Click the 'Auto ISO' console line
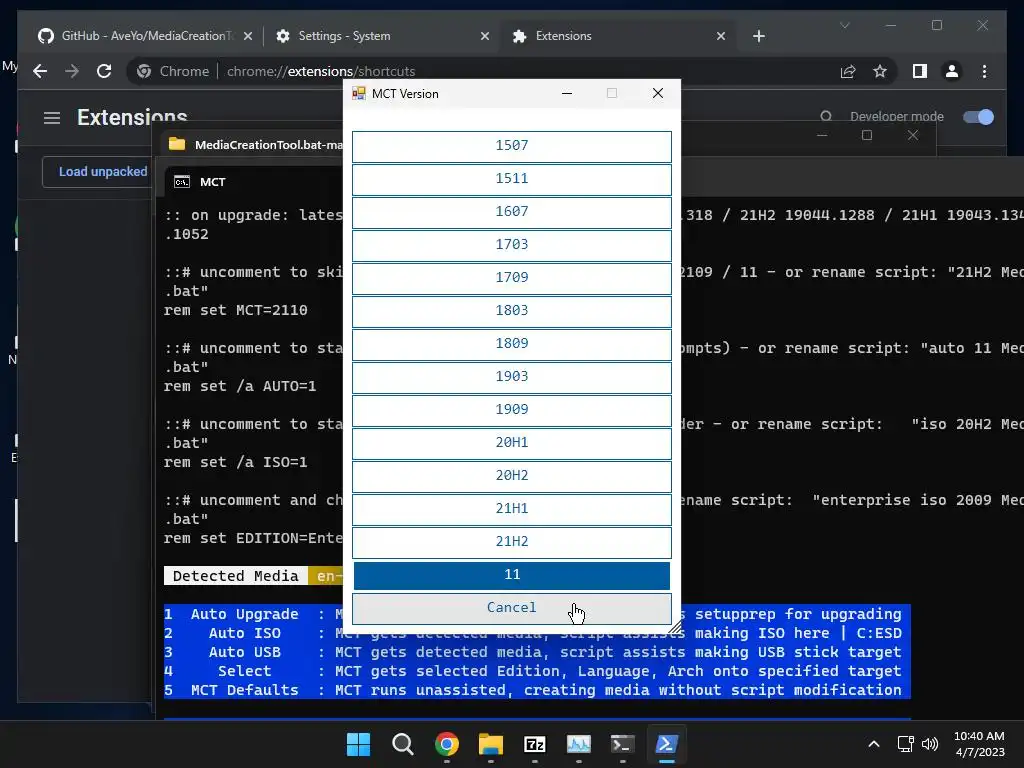This screenshot has width=1024, height=768. [x=532, y=633]
